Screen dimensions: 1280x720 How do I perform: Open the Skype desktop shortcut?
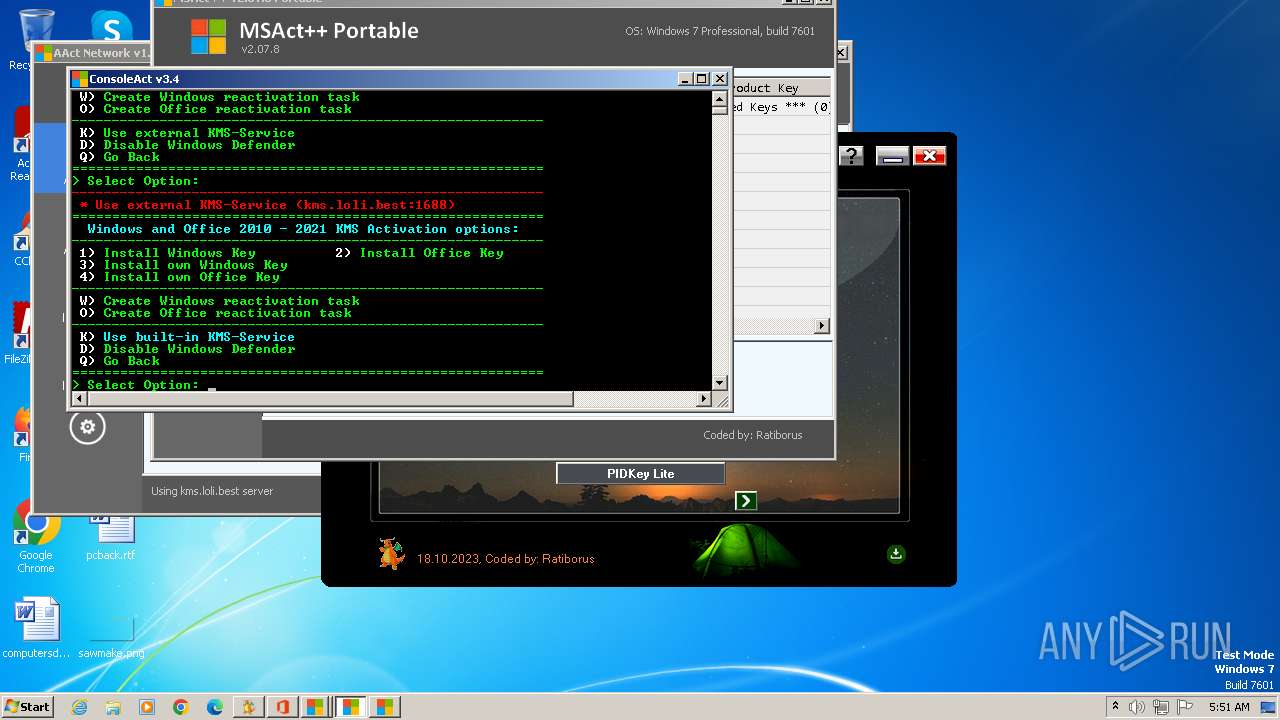click(112, 26)
